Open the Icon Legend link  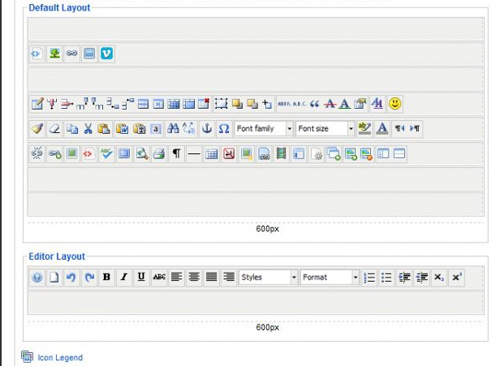(x=60, y=358)
